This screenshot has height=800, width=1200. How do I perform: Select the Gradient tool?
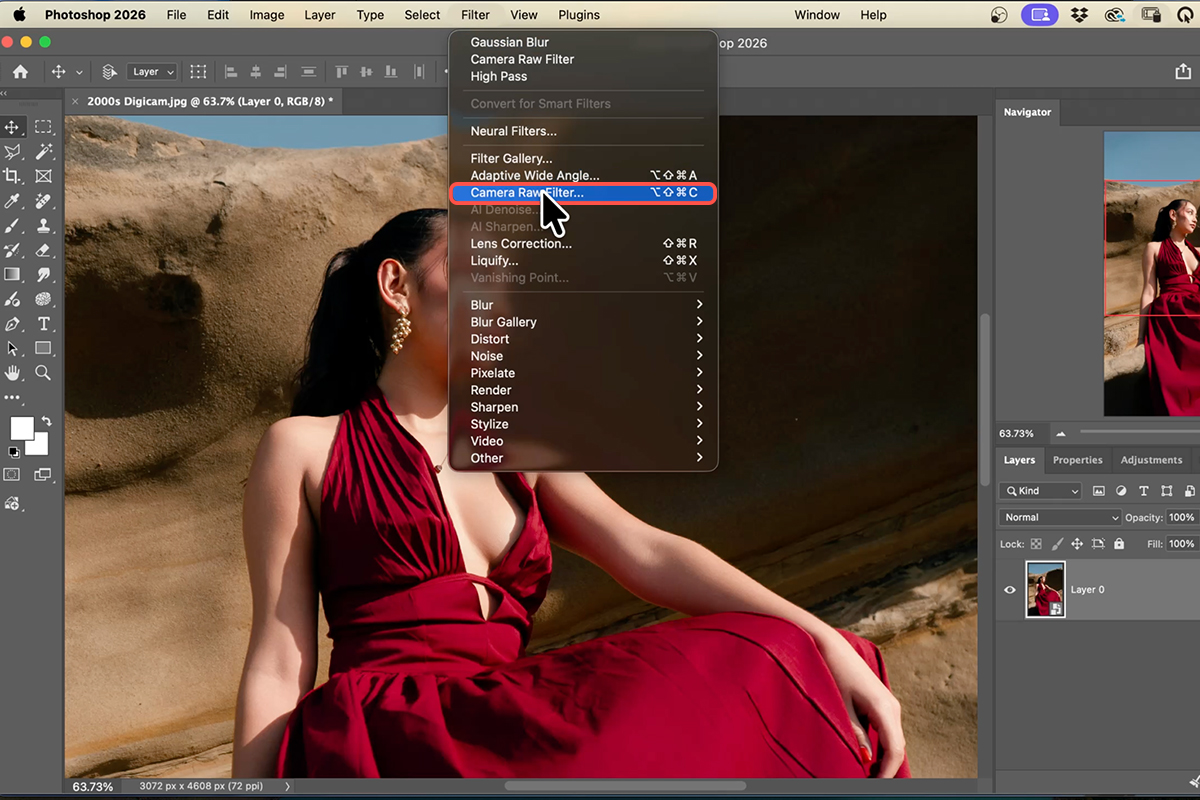[13, 275]
